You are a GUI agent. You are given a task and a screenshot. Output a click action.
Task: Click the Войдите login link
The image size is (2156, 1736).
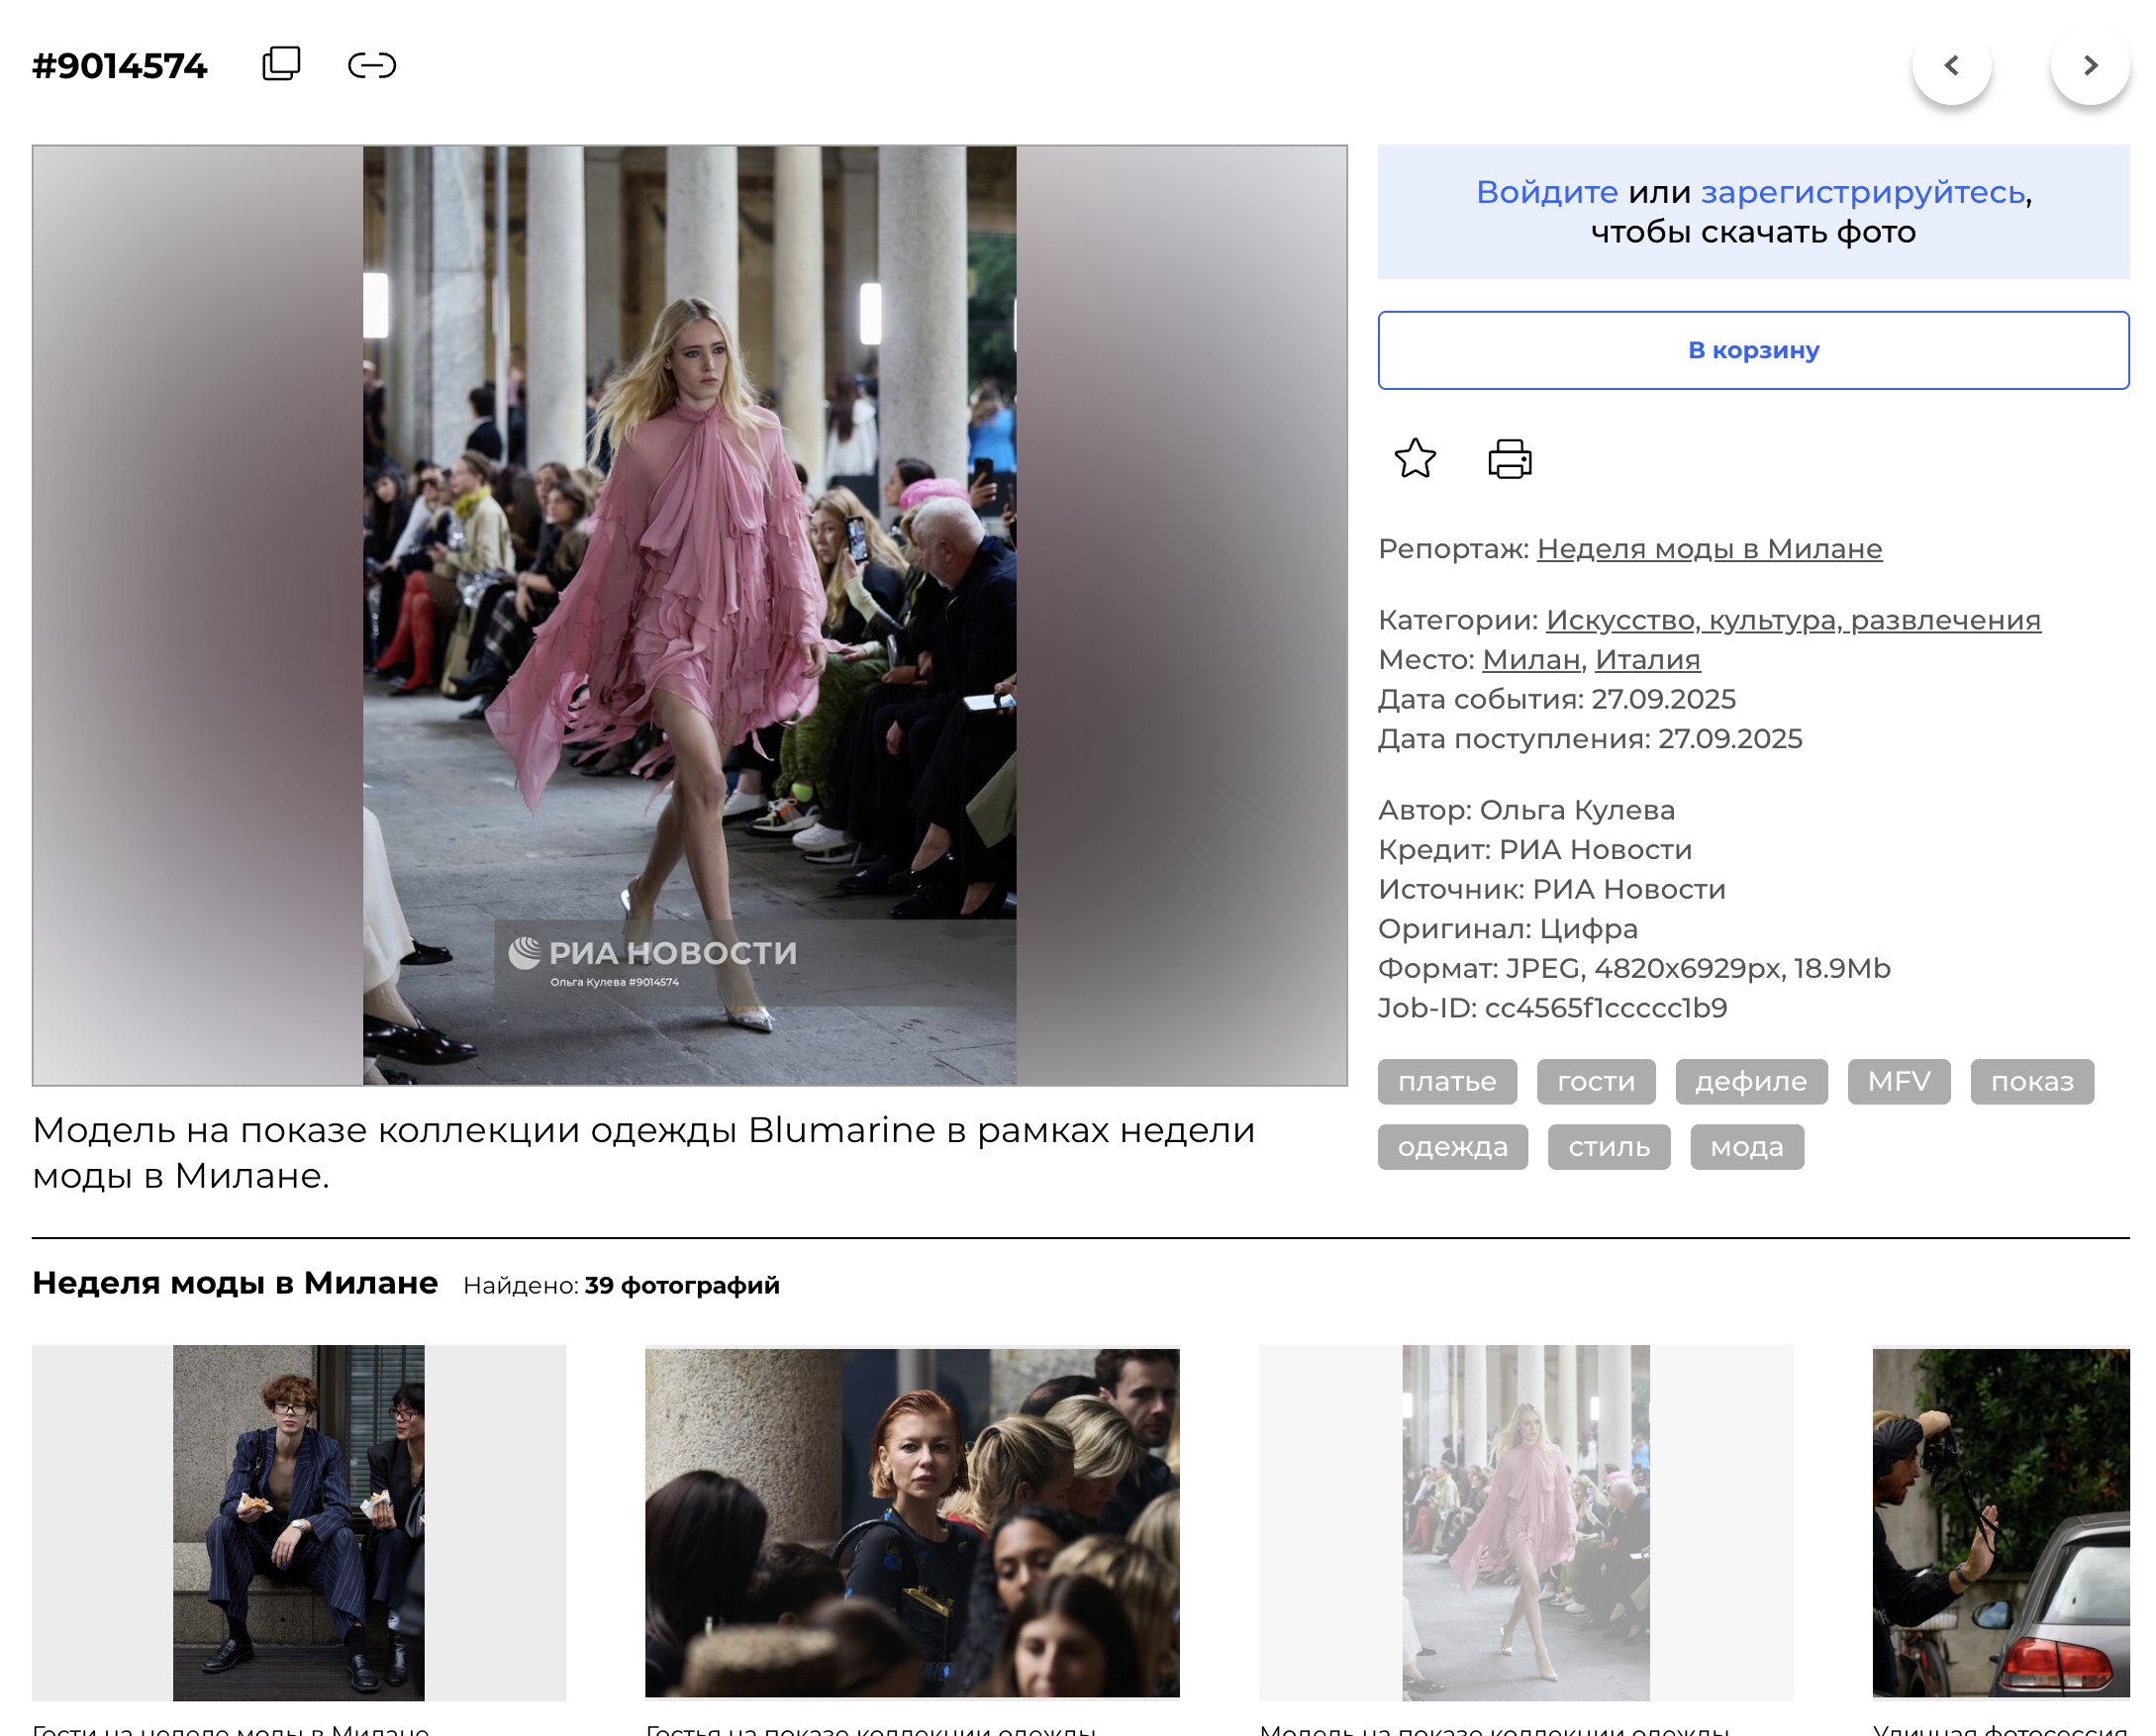click(x=1546, y=192)
